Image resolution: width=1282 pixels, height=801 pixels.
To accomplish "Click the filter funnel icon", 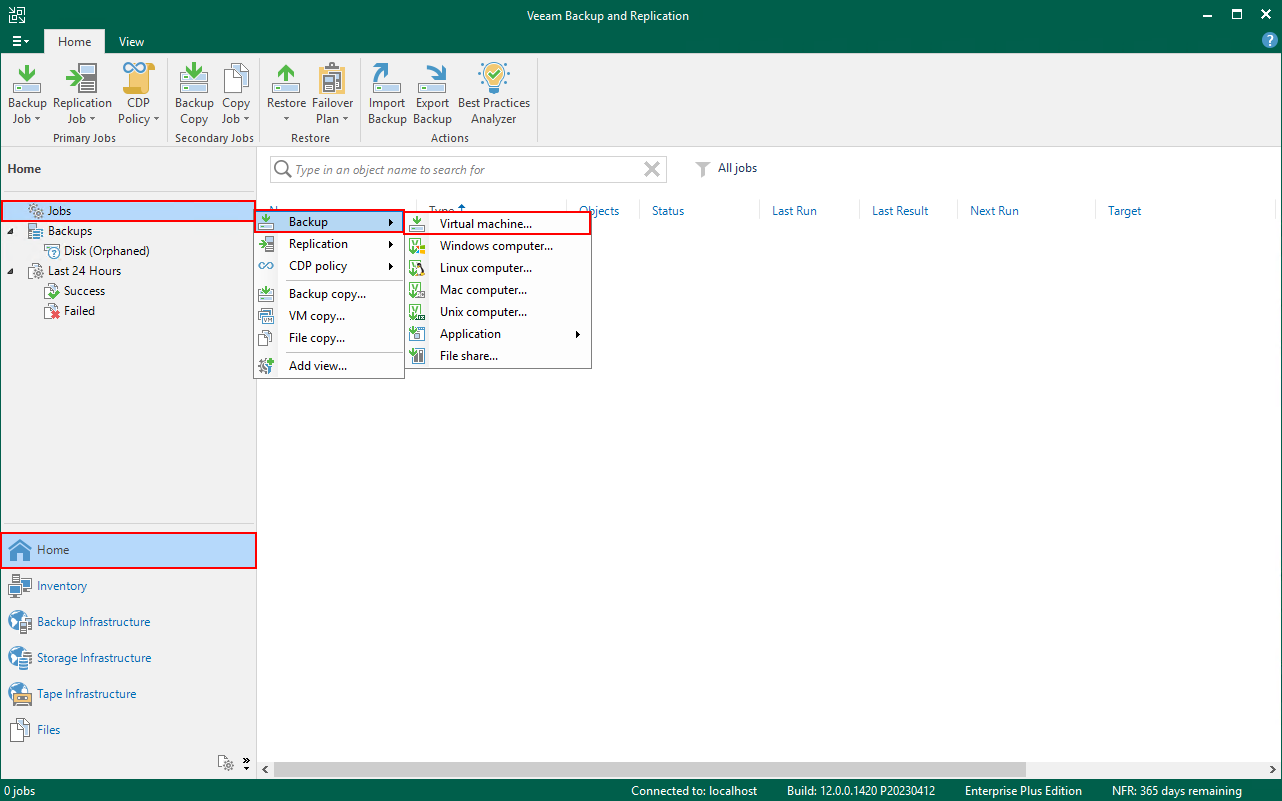I will coord(703,170).
